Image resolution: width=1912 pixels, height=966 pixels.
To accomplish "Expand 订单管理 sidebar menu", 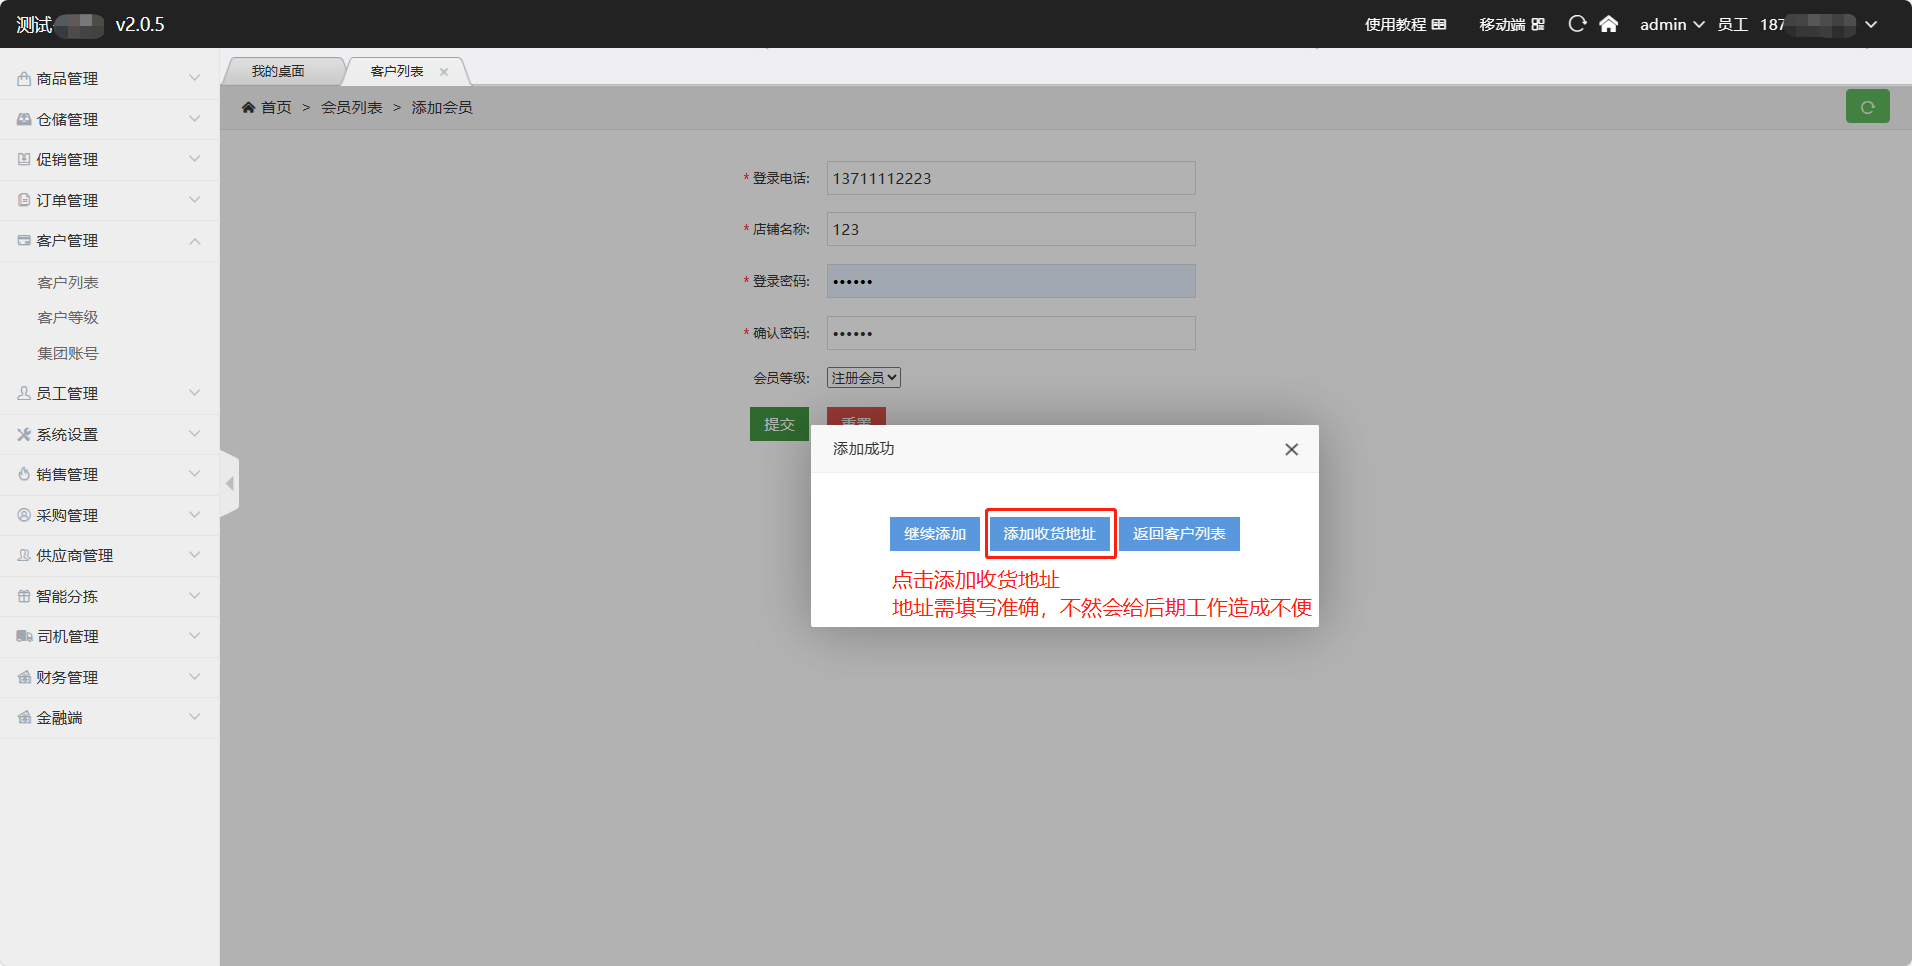I will click(109, 200).
